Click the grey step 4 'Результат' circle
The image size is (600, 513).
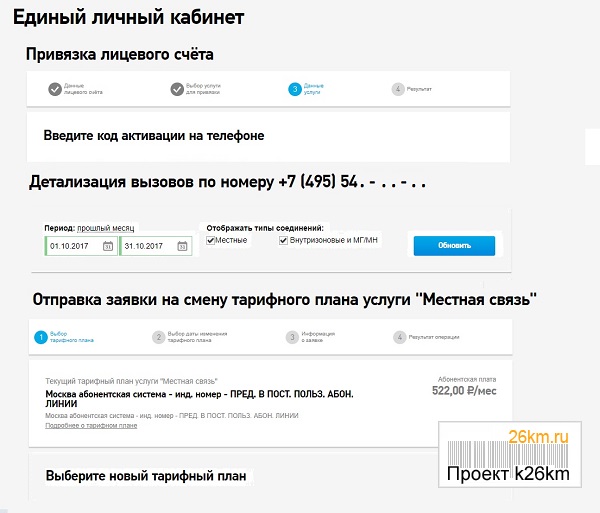pyautogui.click(x=398, y=89)
